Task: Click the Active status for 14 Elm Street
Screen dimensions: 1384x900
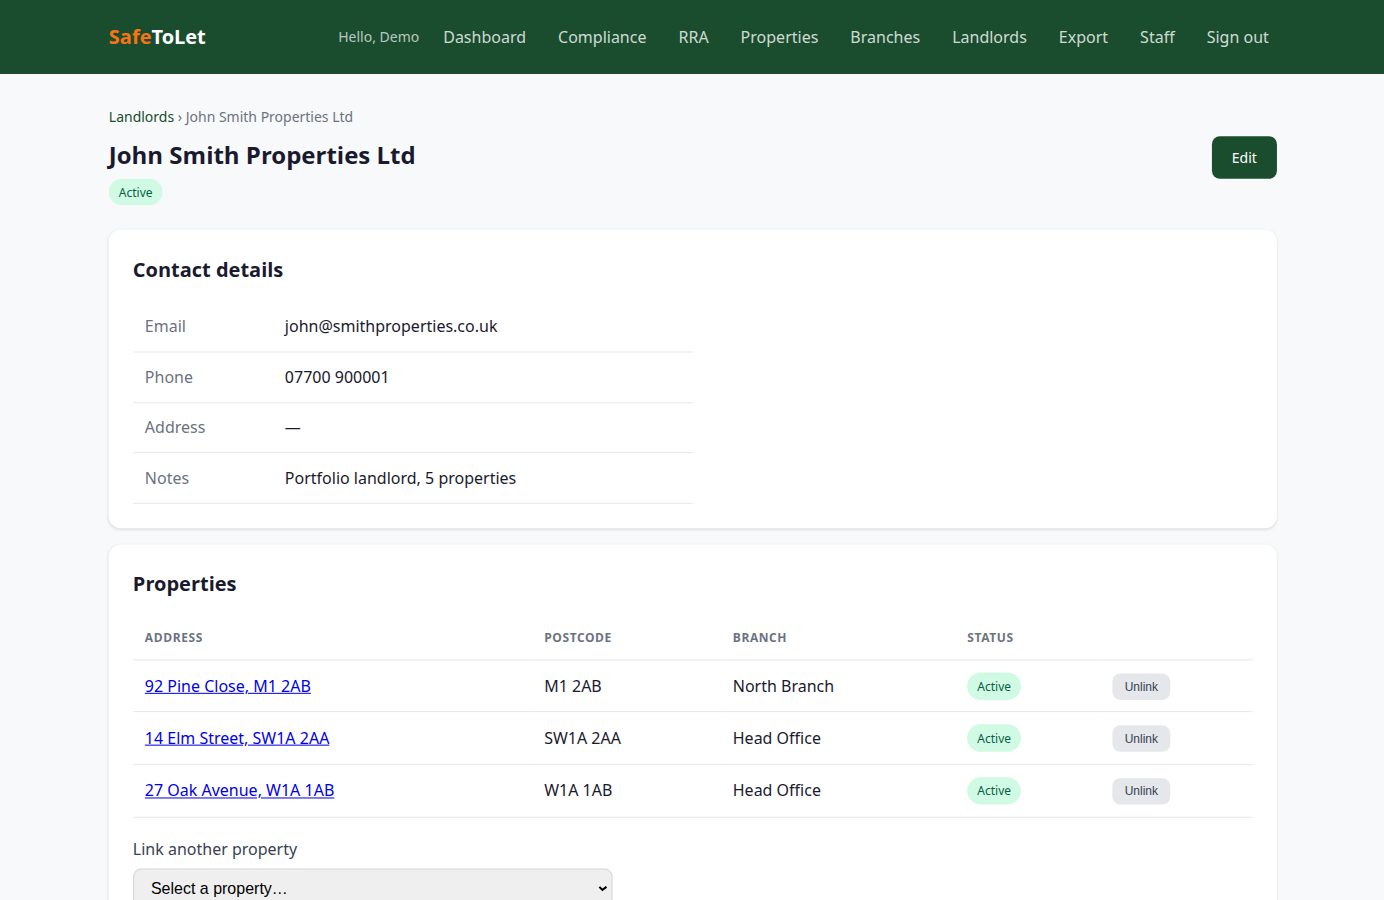Action: point(993,738)
